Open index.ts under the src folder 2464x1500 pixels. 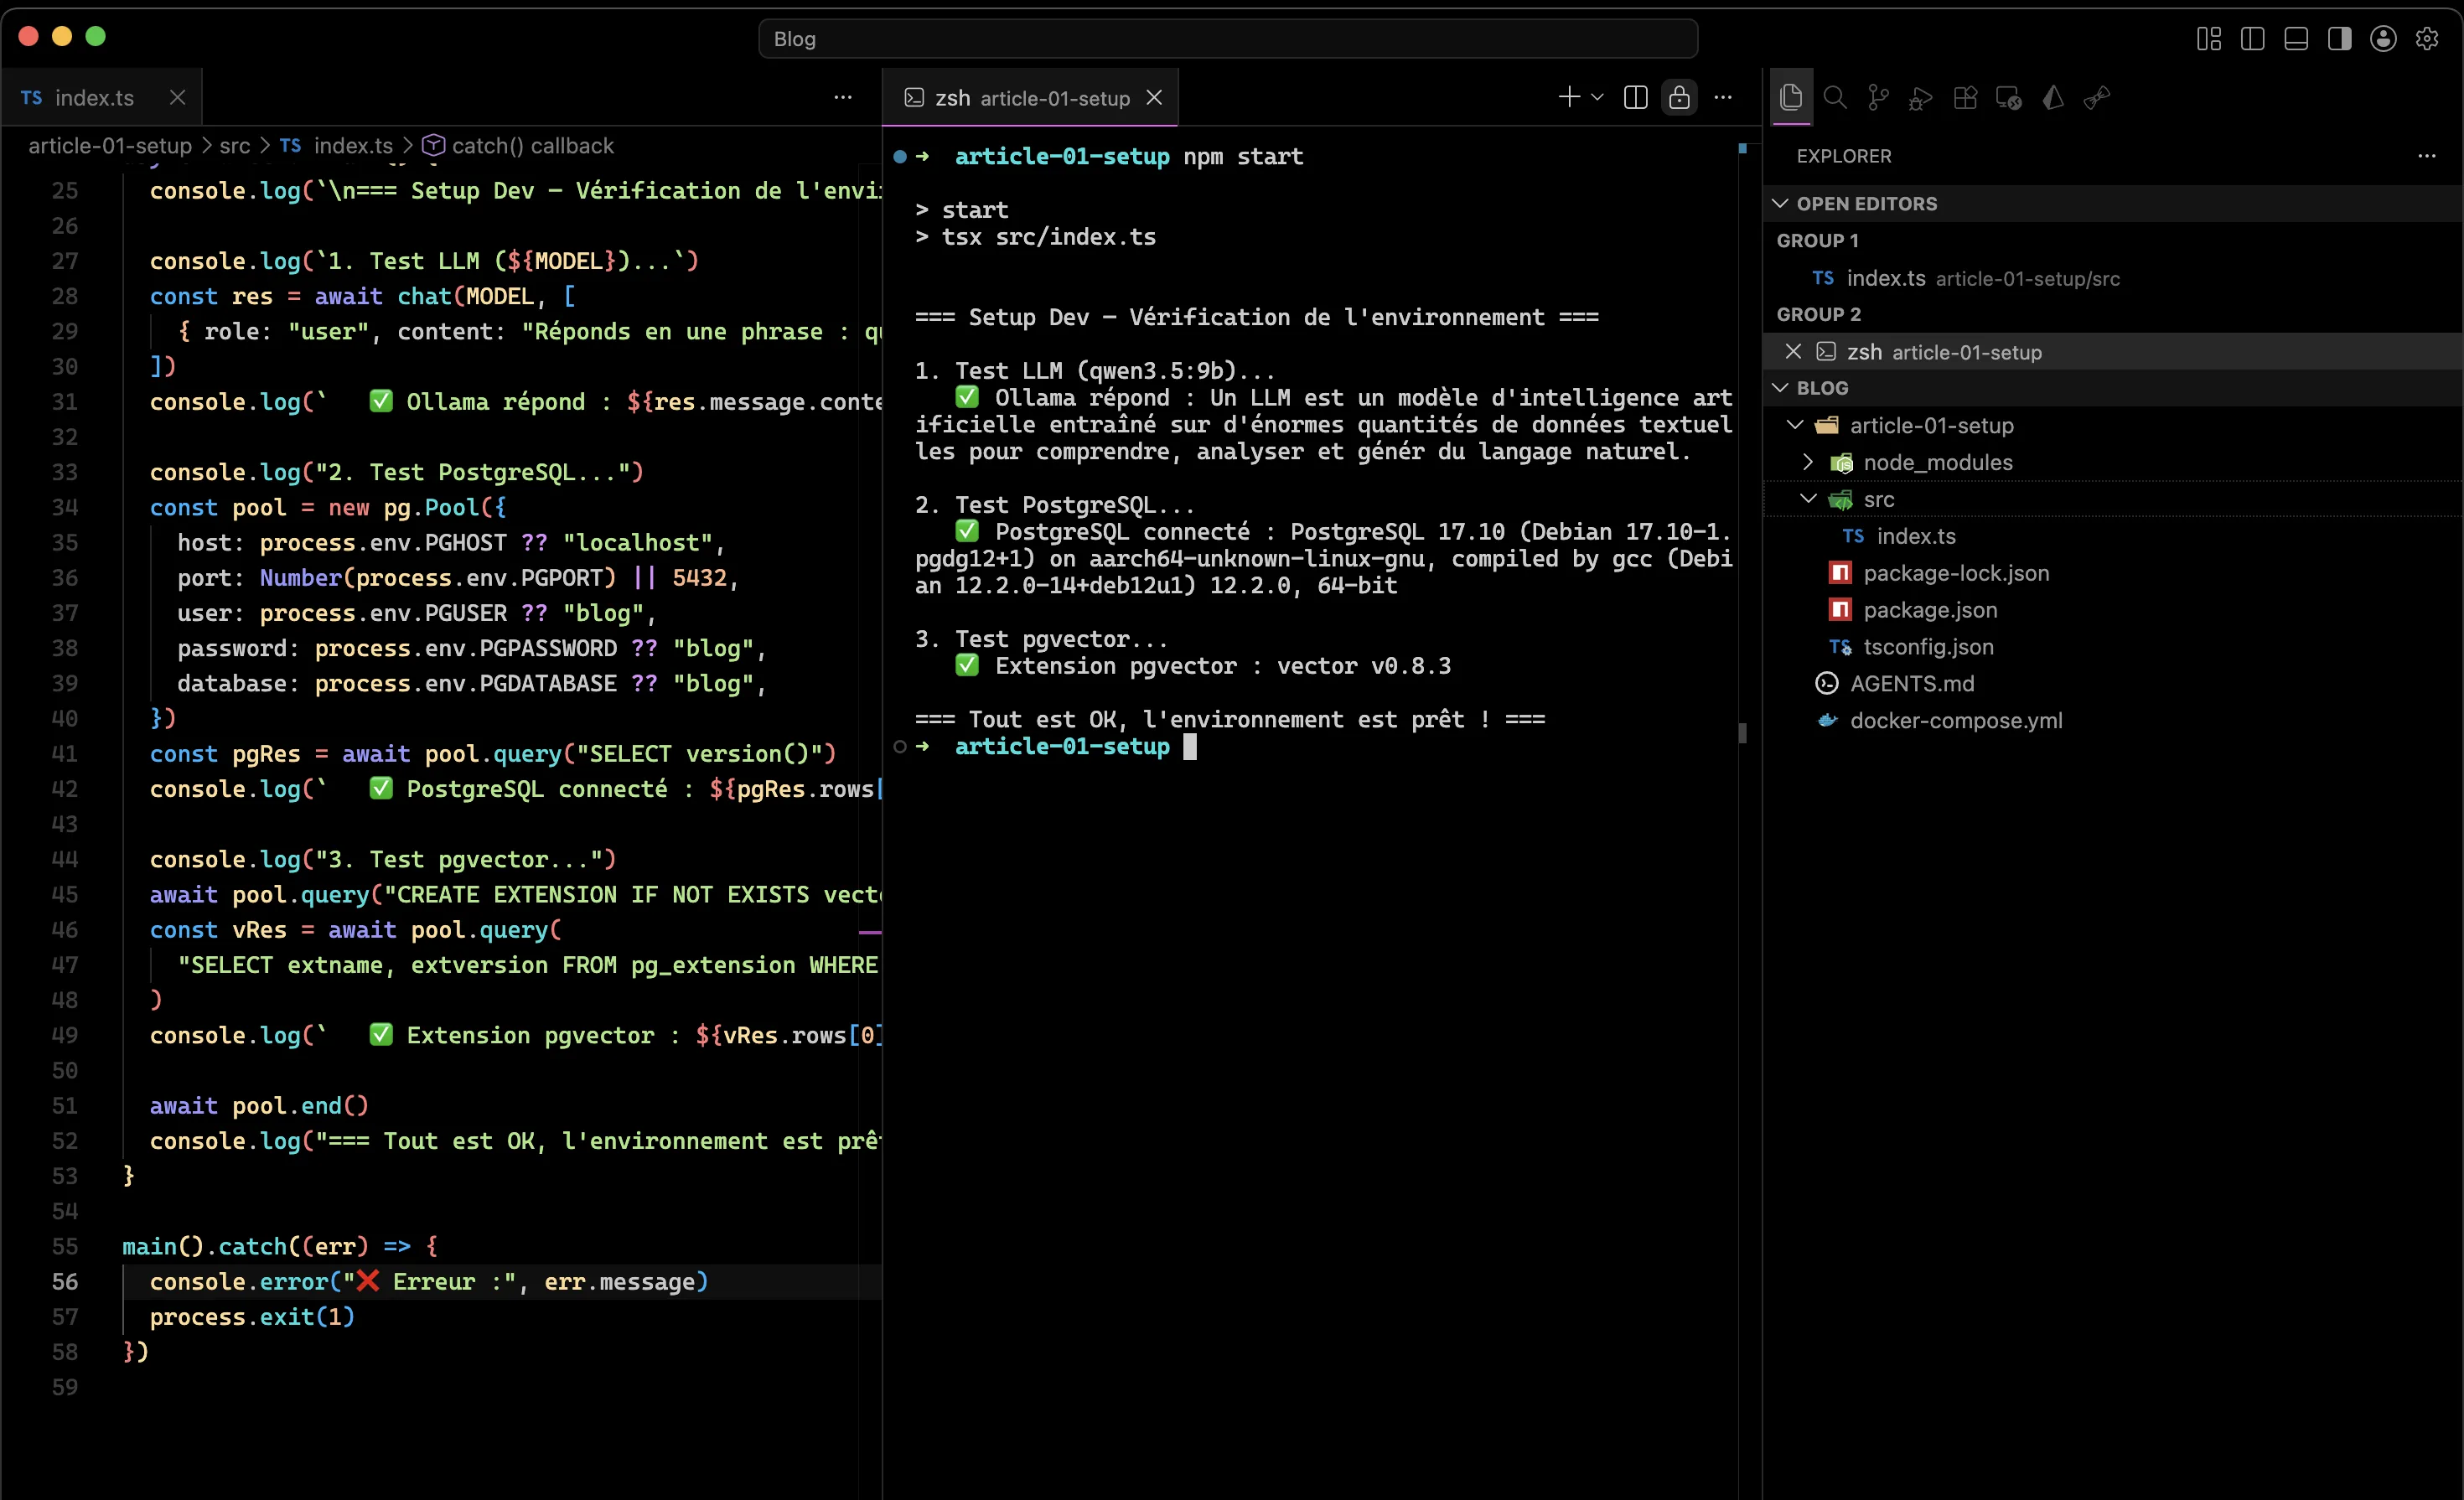point(2112,536)
